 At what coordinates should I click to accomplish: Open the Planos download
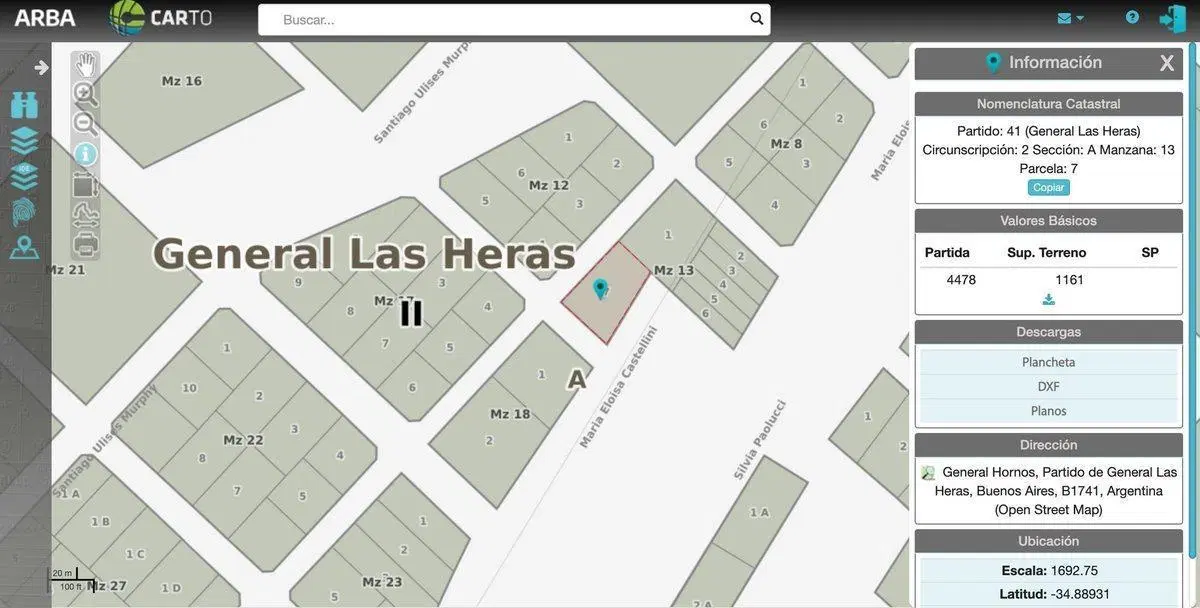coord(1048,410)
